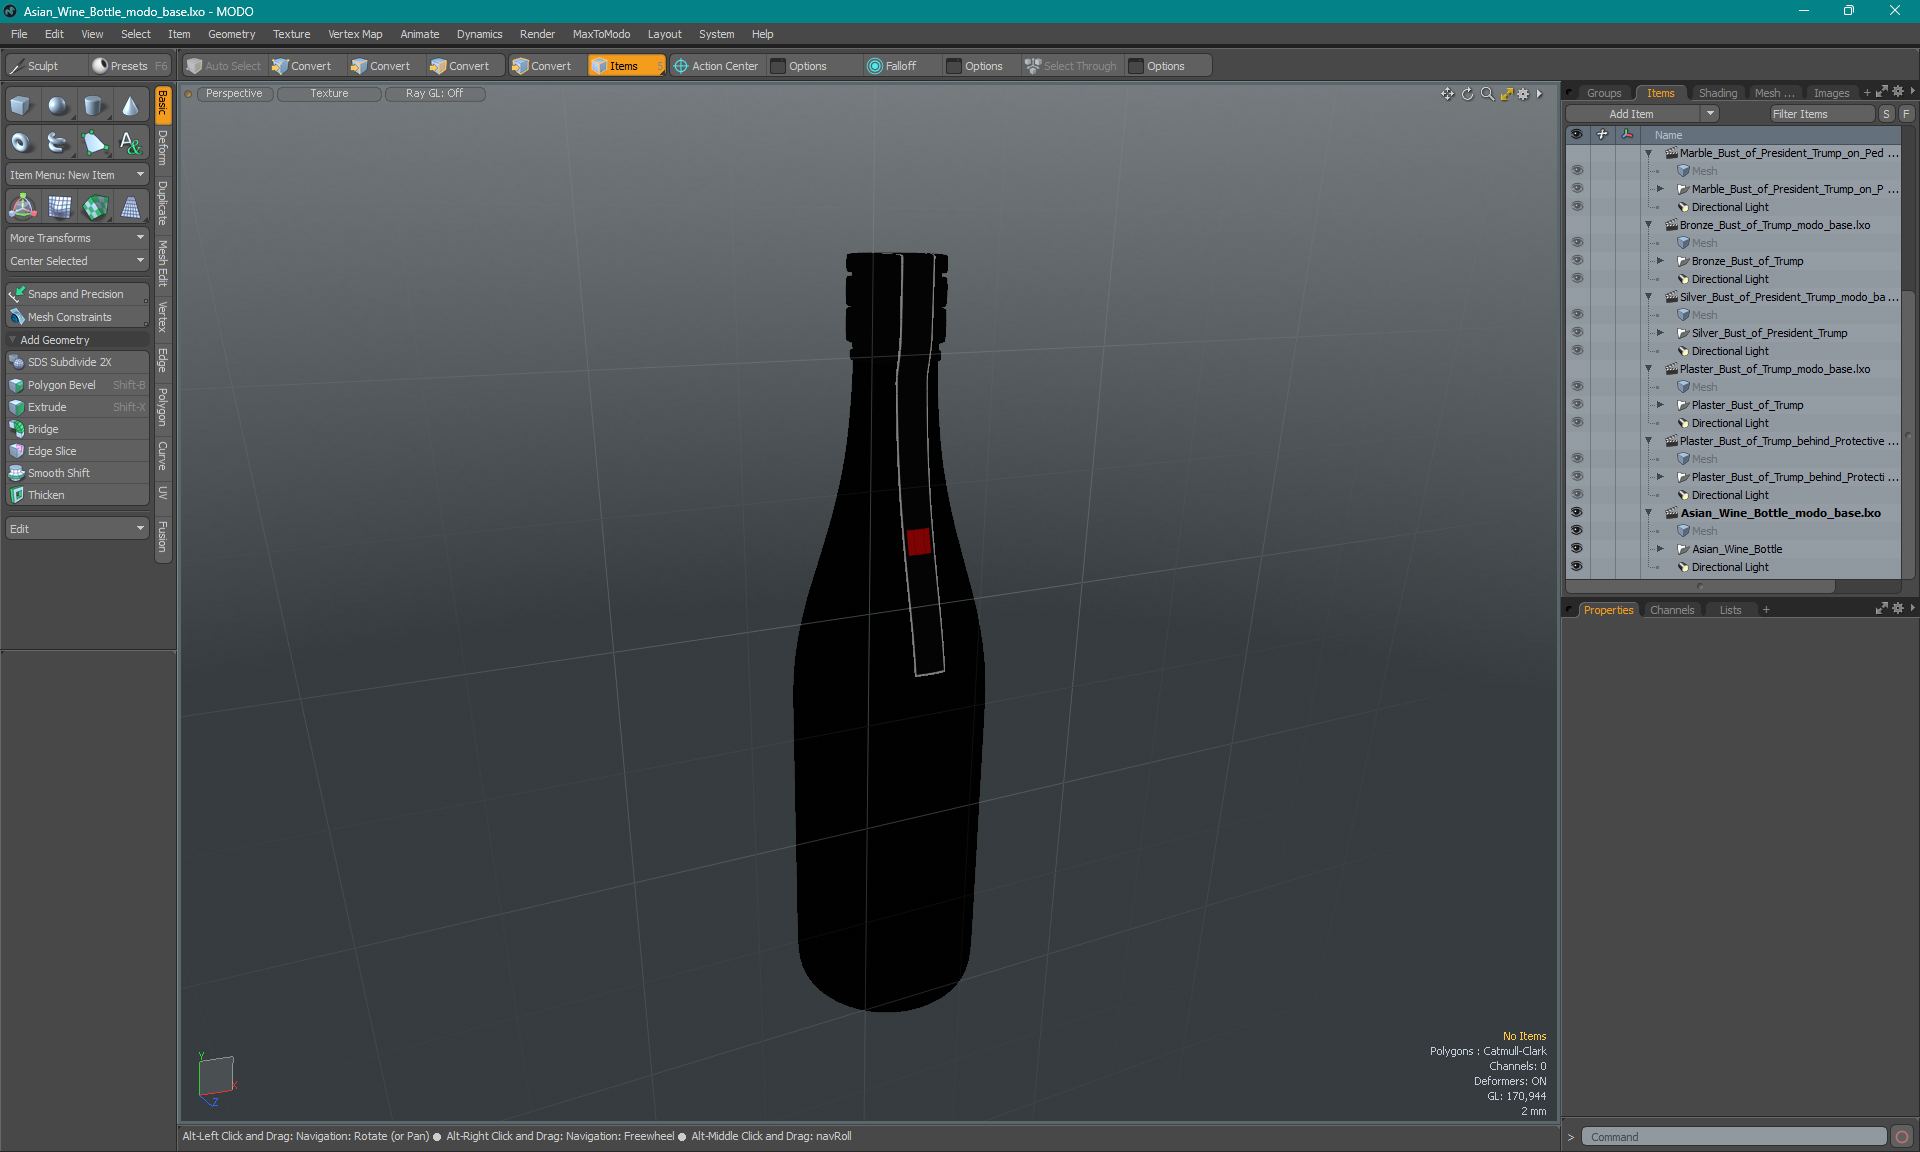Click the Add Item button

coord(1632,114)
